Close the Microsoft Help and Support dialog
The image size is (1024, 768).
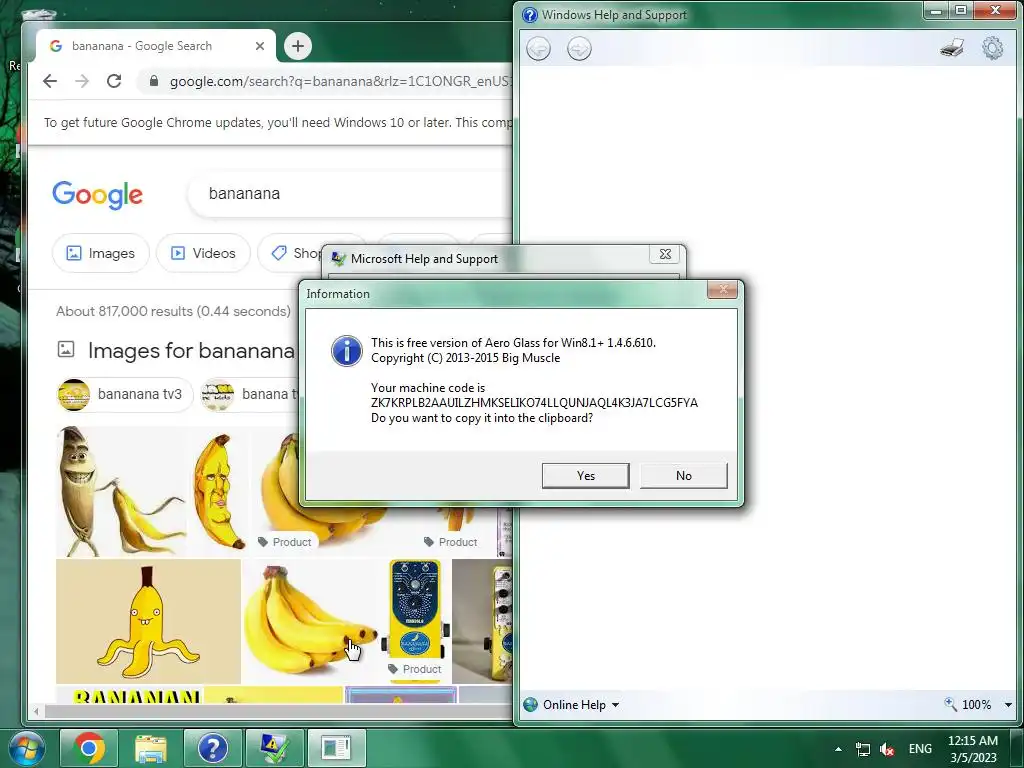[x=665, y=254]
